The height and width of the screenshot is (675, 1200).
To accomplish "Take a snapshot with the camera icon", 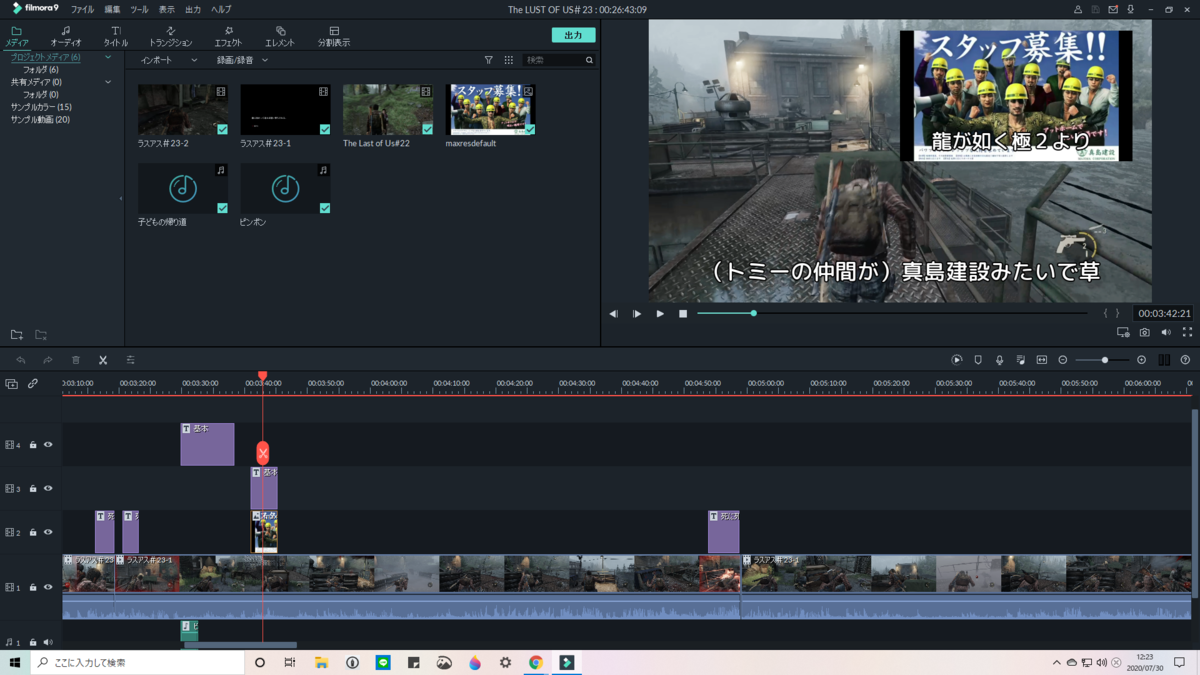I will pyautogui.click(x=1145, y=332).
